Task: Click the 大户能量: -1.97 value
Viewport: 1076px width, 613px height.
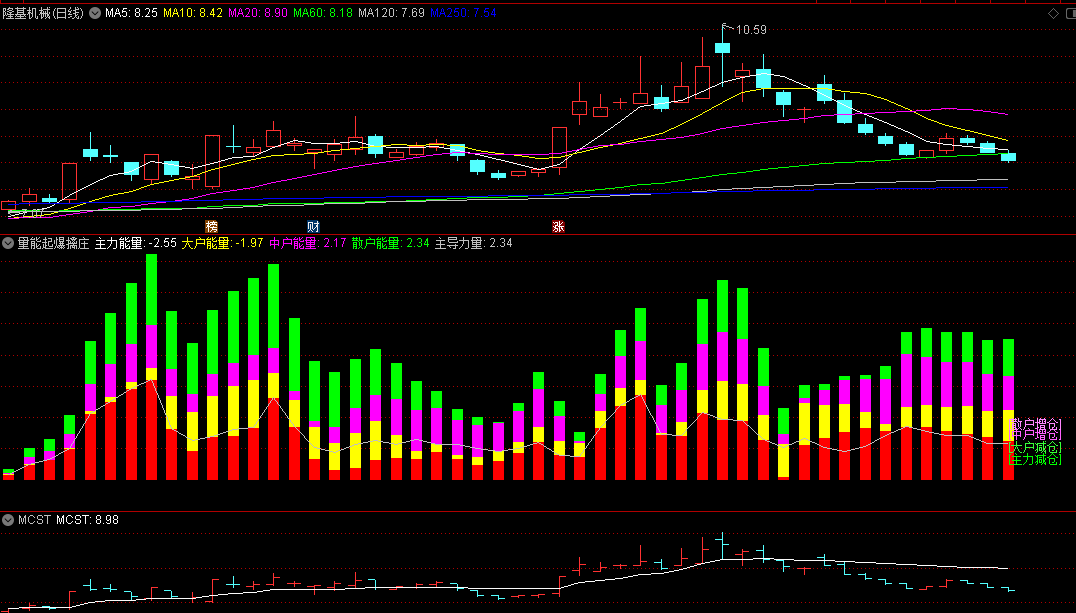Action: (222, 243)
